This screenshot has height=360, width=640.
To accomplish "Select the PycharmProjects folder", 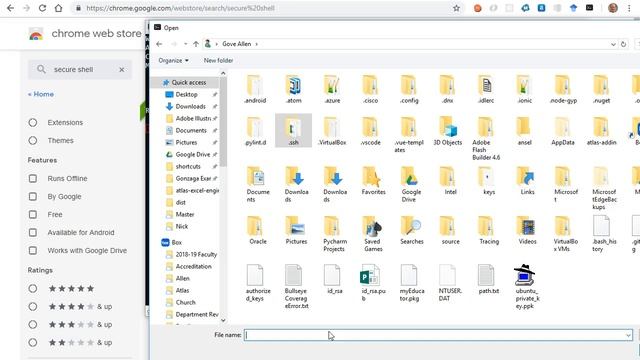I will click(335, 233).
